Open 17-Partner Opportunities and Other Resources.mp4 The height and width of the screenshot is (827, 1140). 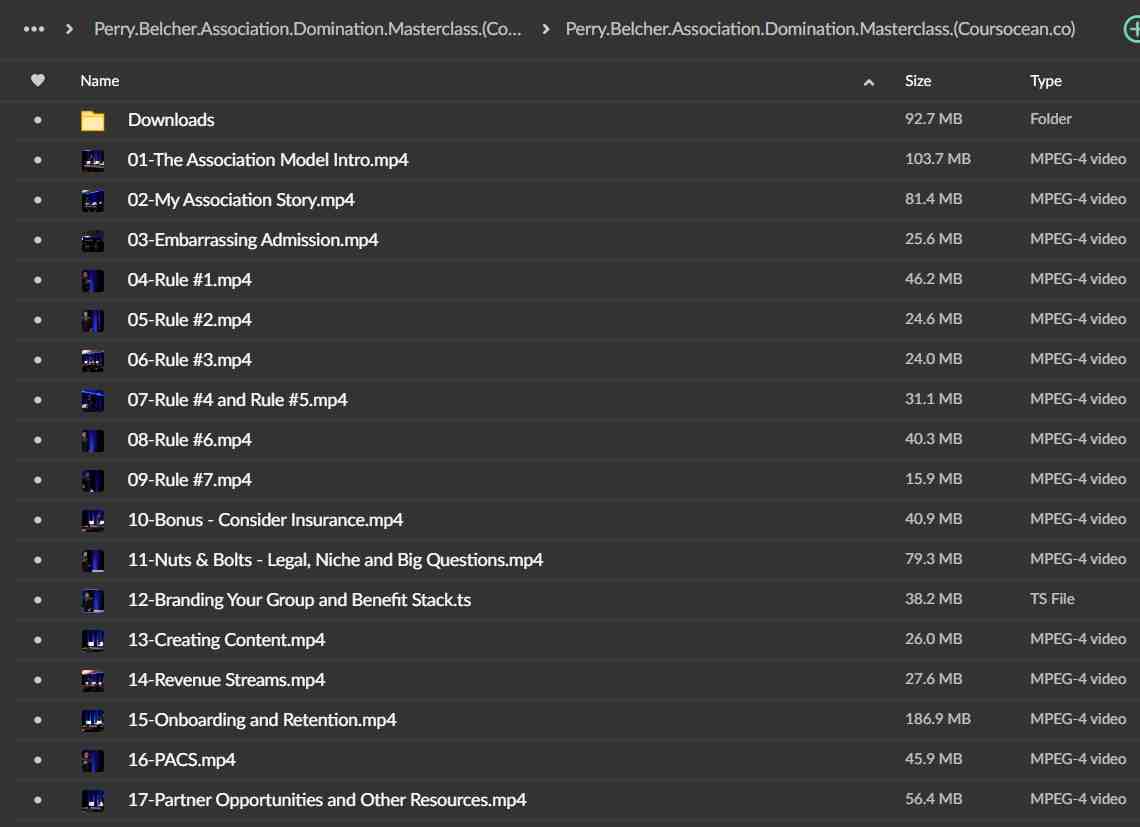tap(326, 800)
